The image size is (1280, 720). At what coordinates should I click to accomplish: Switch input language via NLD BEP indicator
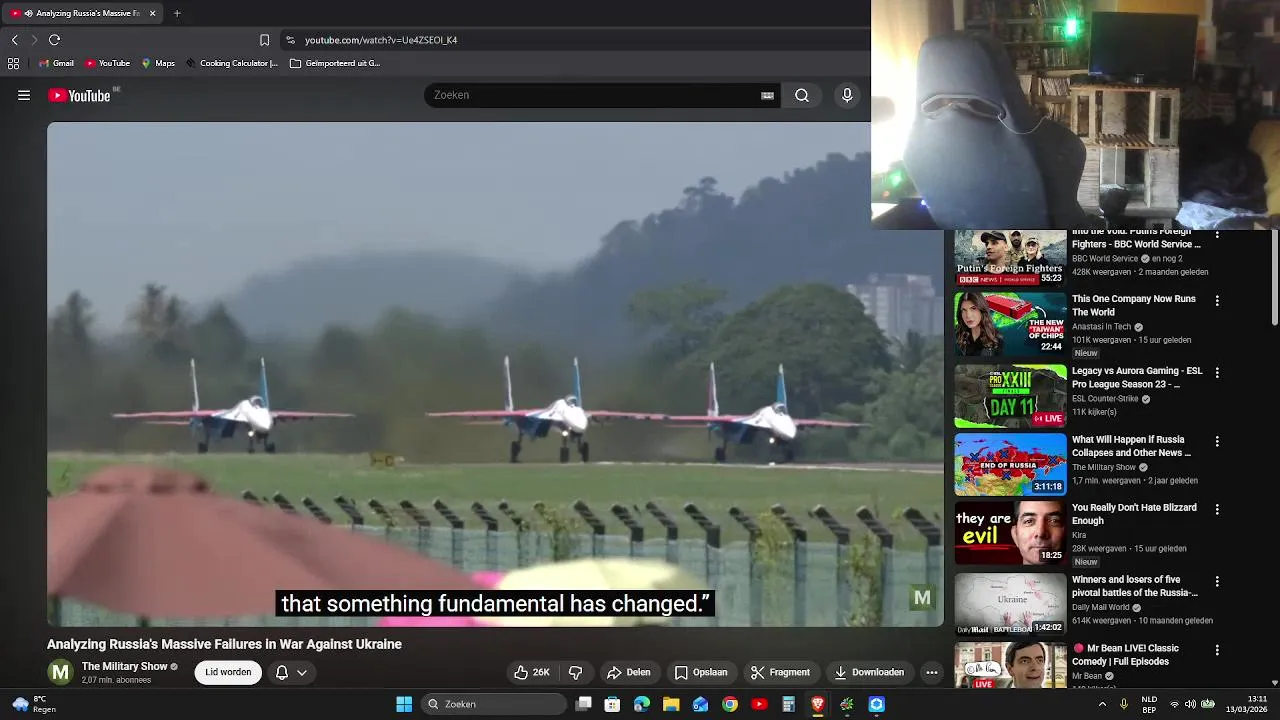tap(1149, 704)
